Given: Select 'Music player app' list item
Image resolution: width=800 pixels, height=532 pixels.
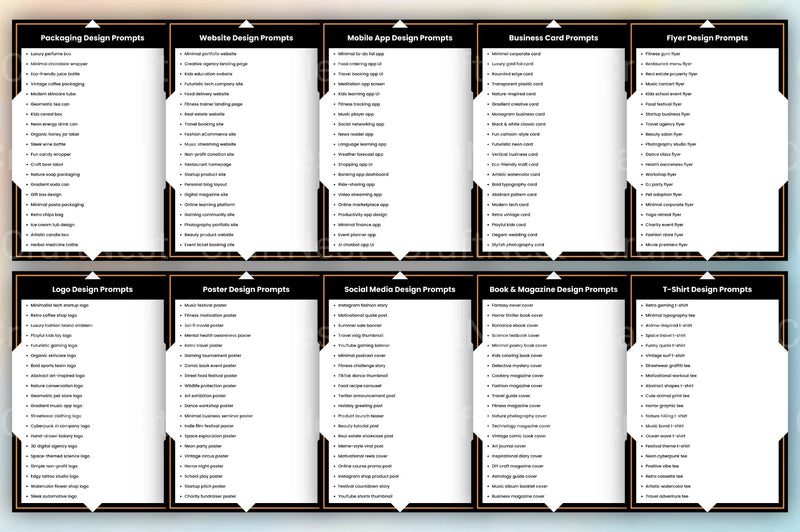Looking at the screenshot, I should [356, 114].
